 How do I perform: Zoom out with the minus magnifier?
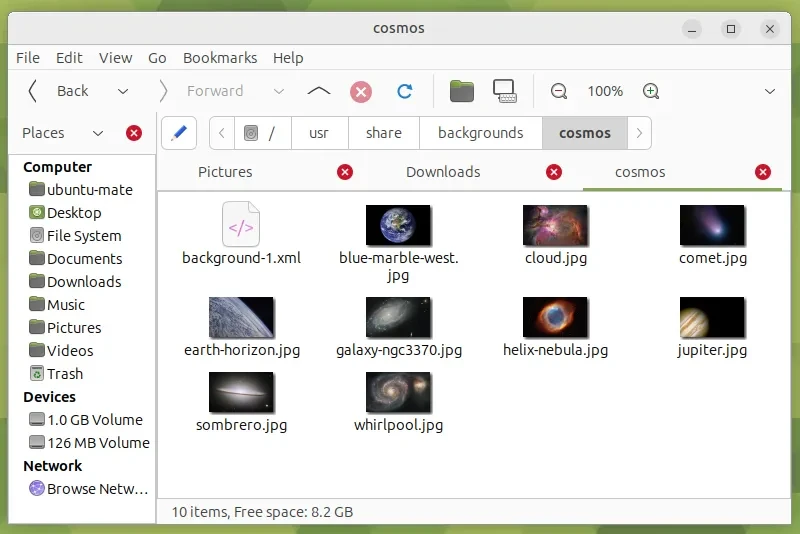559,91
